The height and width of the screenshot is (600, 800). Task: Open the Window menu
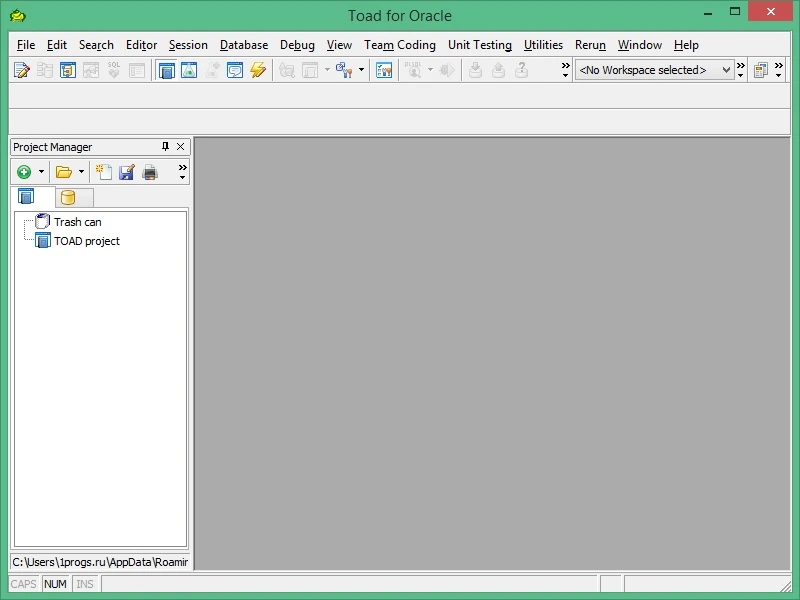pos(639,45)
